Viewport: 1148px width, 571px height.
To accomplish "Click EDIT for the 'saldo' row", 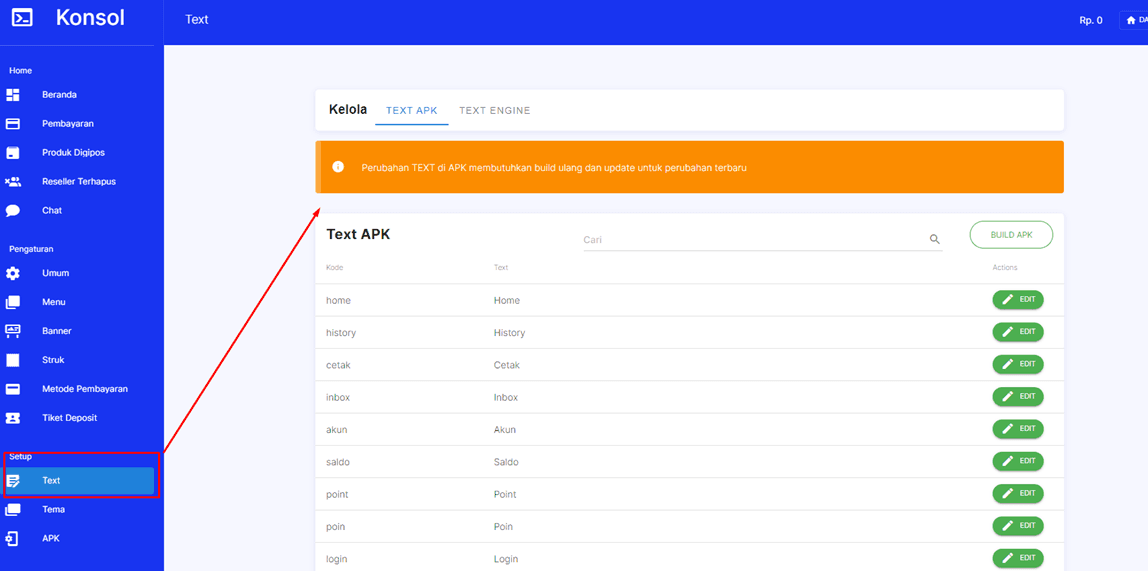I will [x=1017, y=461].
